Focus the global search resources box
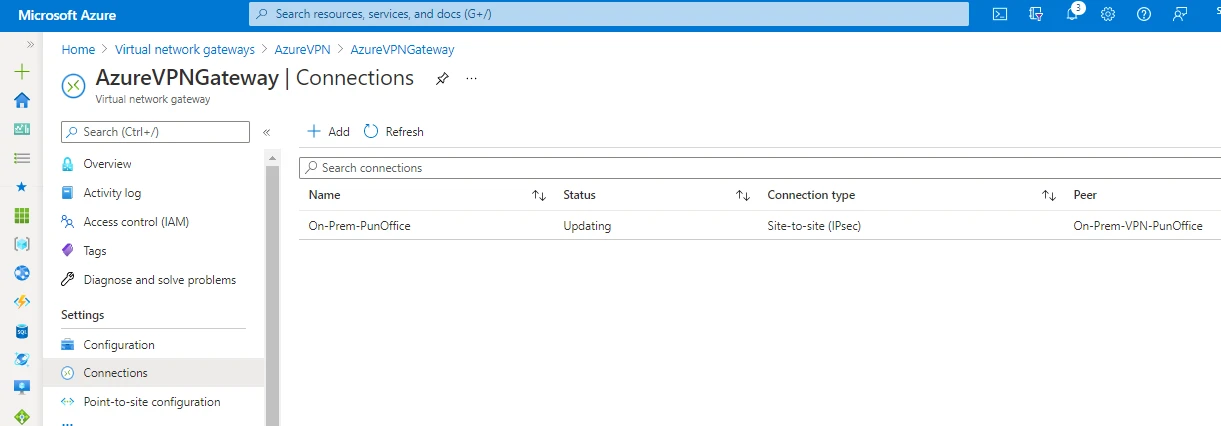 pos(608,14)
